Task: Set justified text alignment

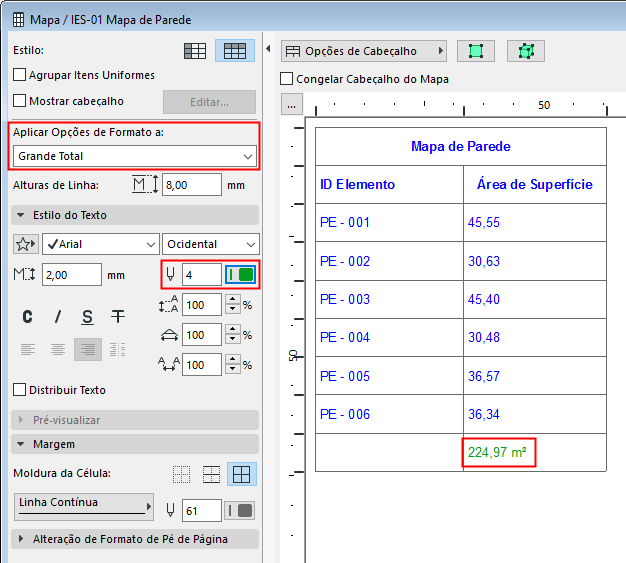Action: coord(118,350)
